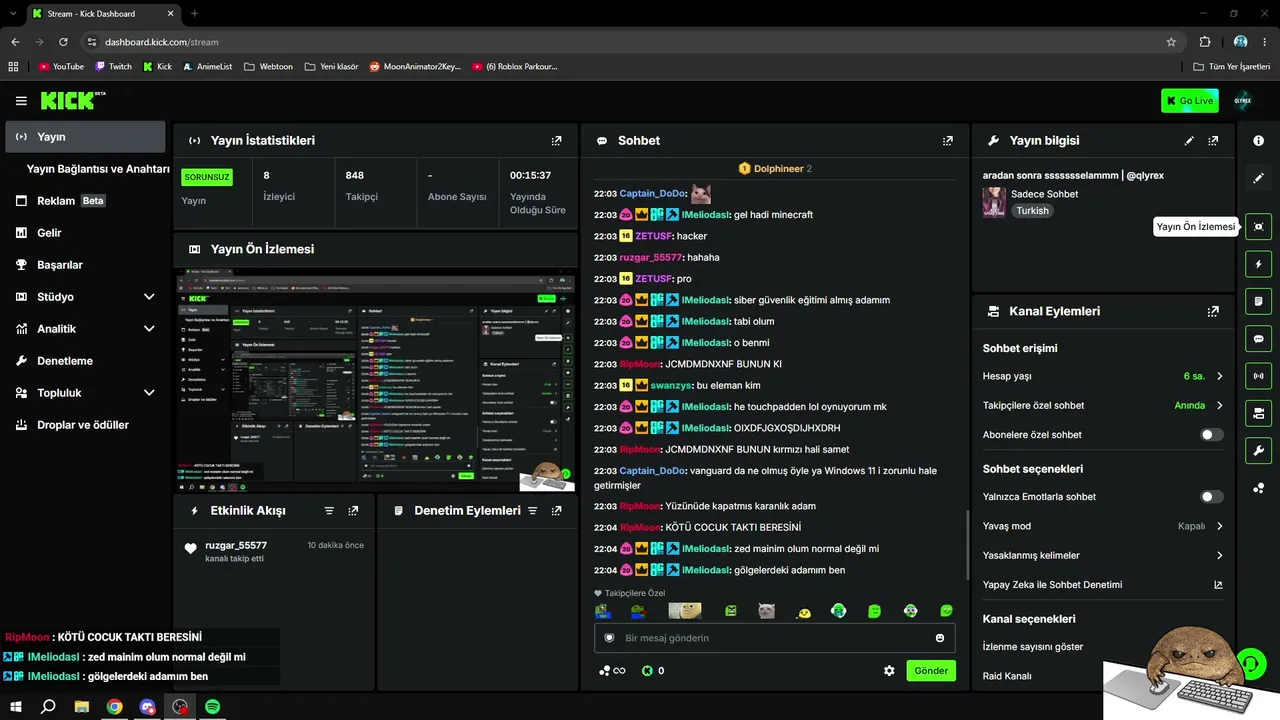Click the Gönder send button
The height and width of the screenshot is (720, 1280).
pyautogui.click(x=931, y=671)
